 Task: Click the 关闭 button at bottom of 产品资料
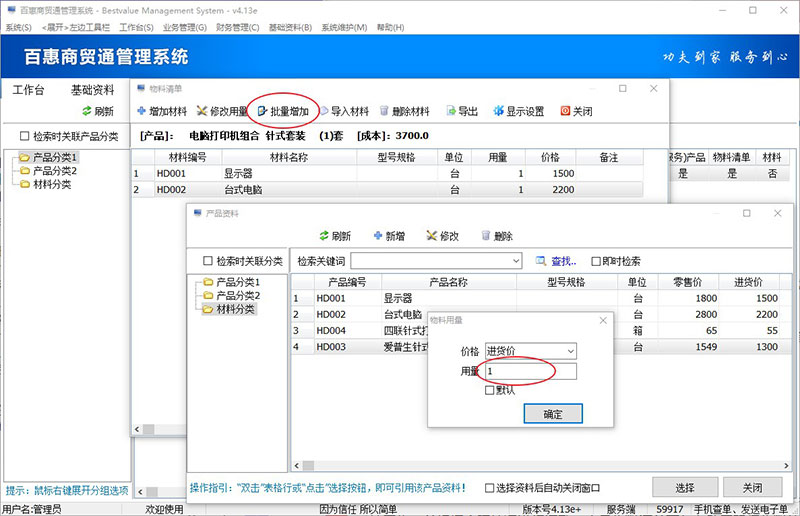pos(753,487)
